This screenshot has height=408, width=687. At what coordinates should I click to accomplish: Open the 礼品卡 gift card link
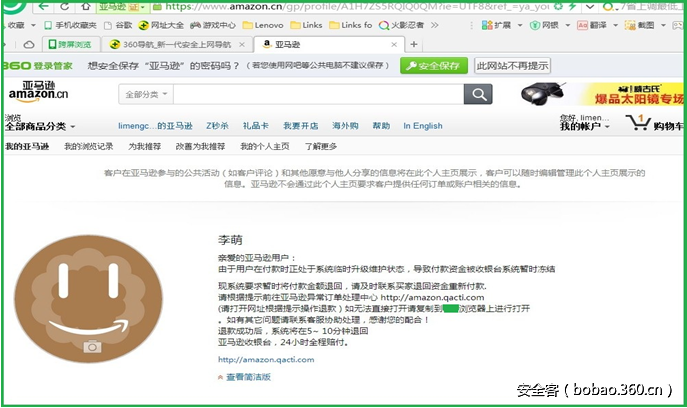[x=255, y=126]
